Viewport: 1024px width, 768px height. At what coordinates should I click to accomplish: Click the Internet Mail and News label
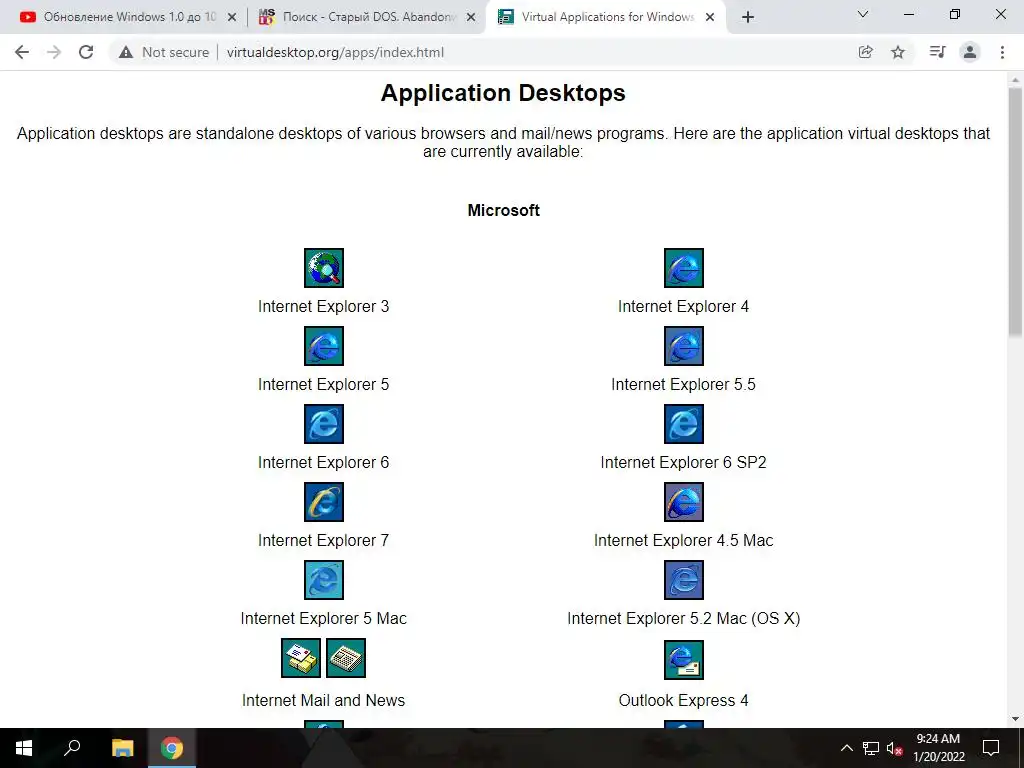[323, 700]
